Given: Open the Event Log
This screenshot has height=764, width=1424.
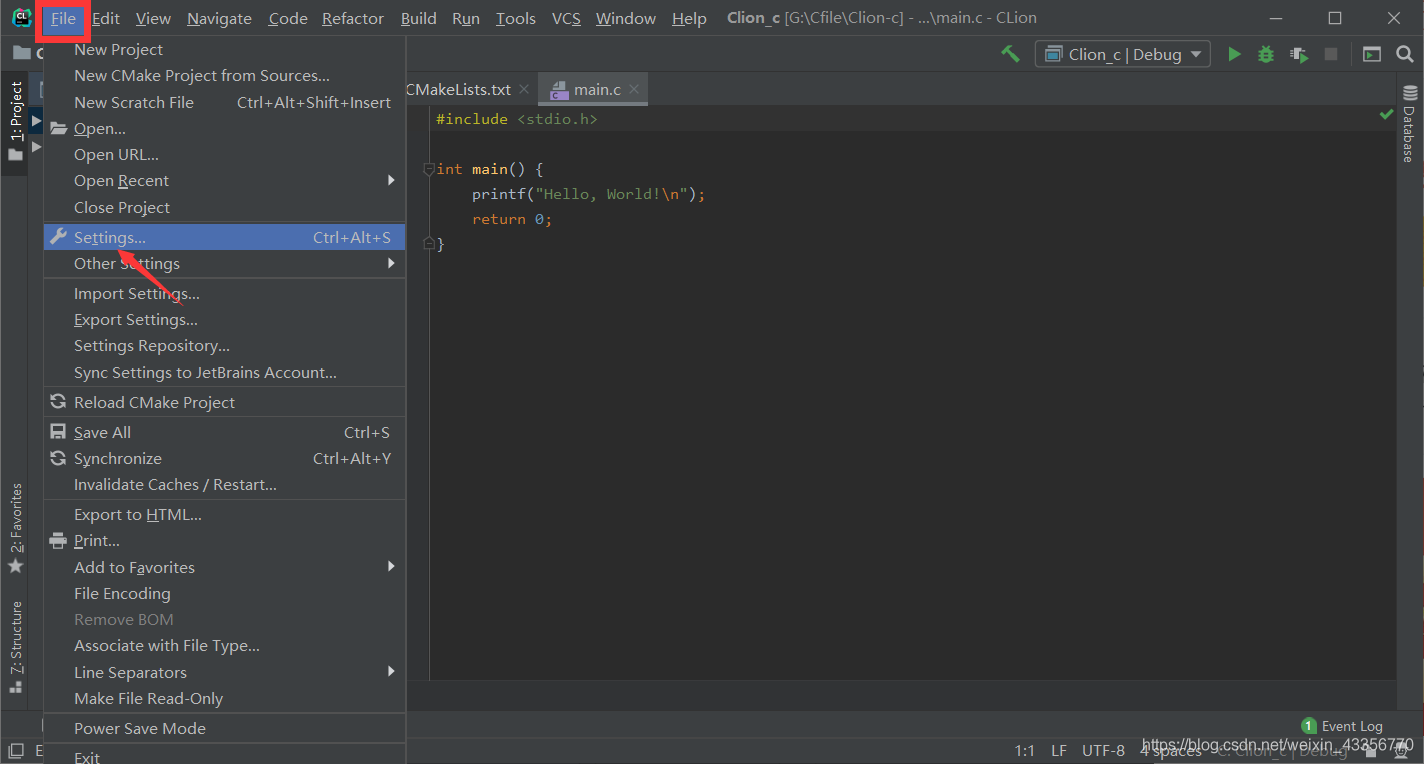Looking at the screenshot, I should [1342, 726].
